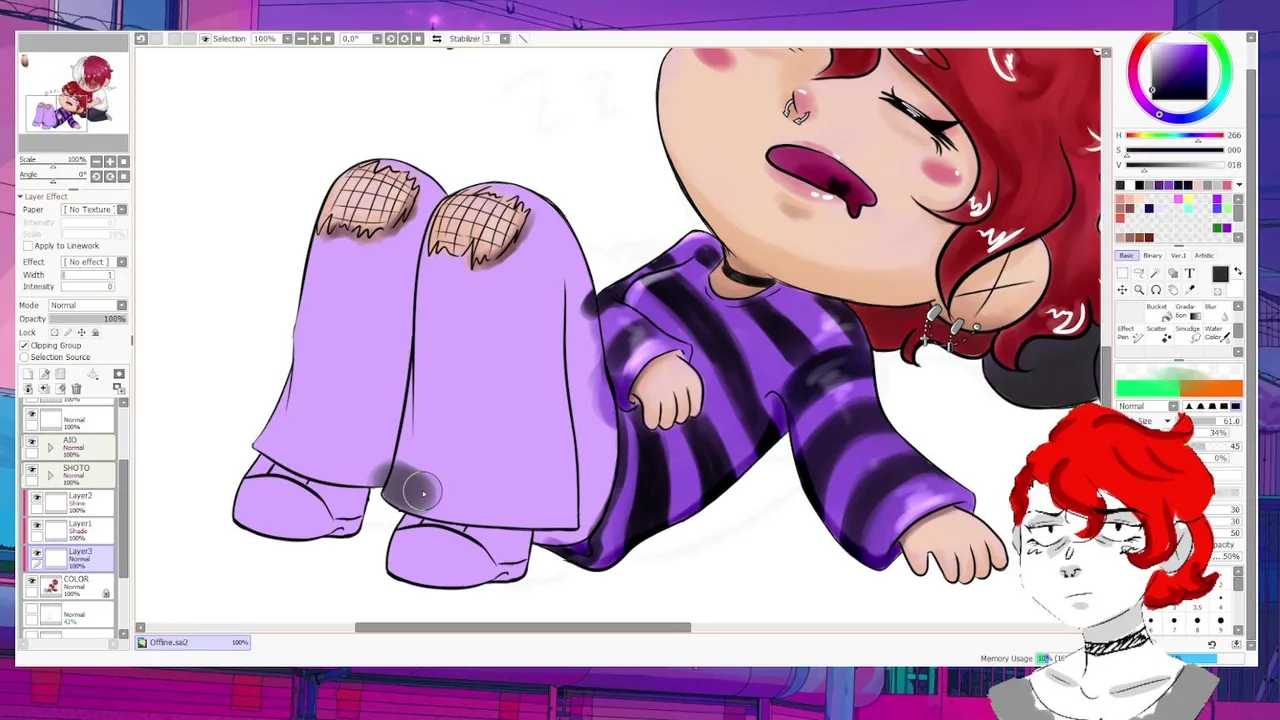Toggle Lock transparency (preserve opacity) icon
1280x720 pixels.
55,332
